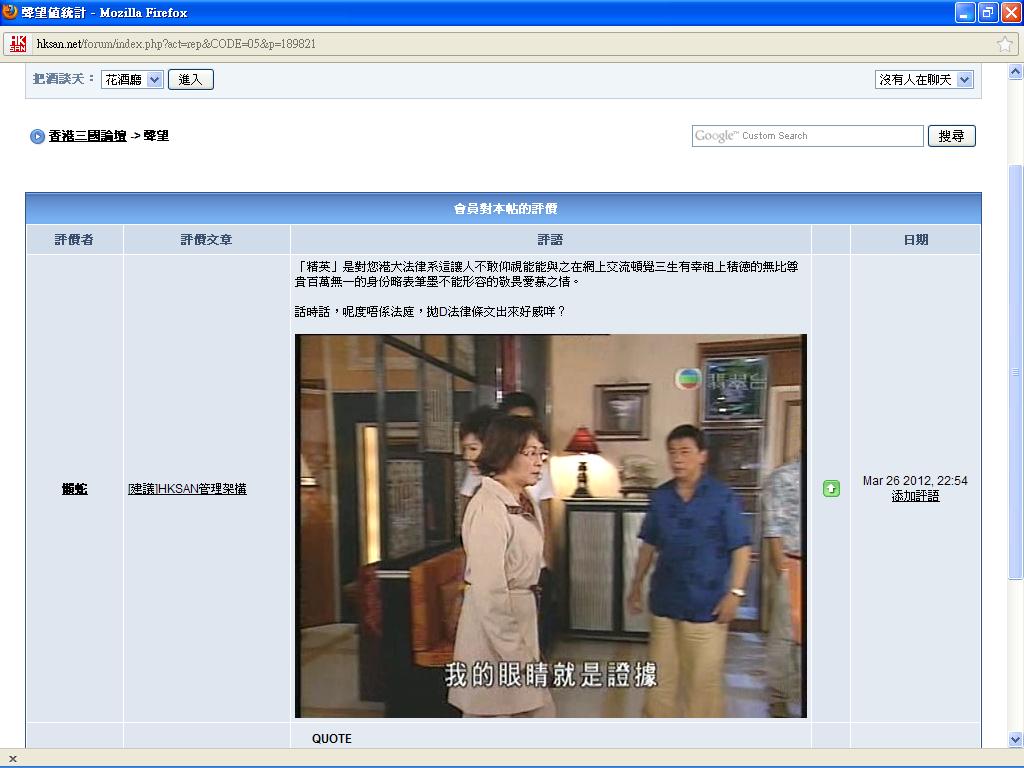Bookmark this page with the star icon
1024x768 pixels.
[x=1004, y=44]
